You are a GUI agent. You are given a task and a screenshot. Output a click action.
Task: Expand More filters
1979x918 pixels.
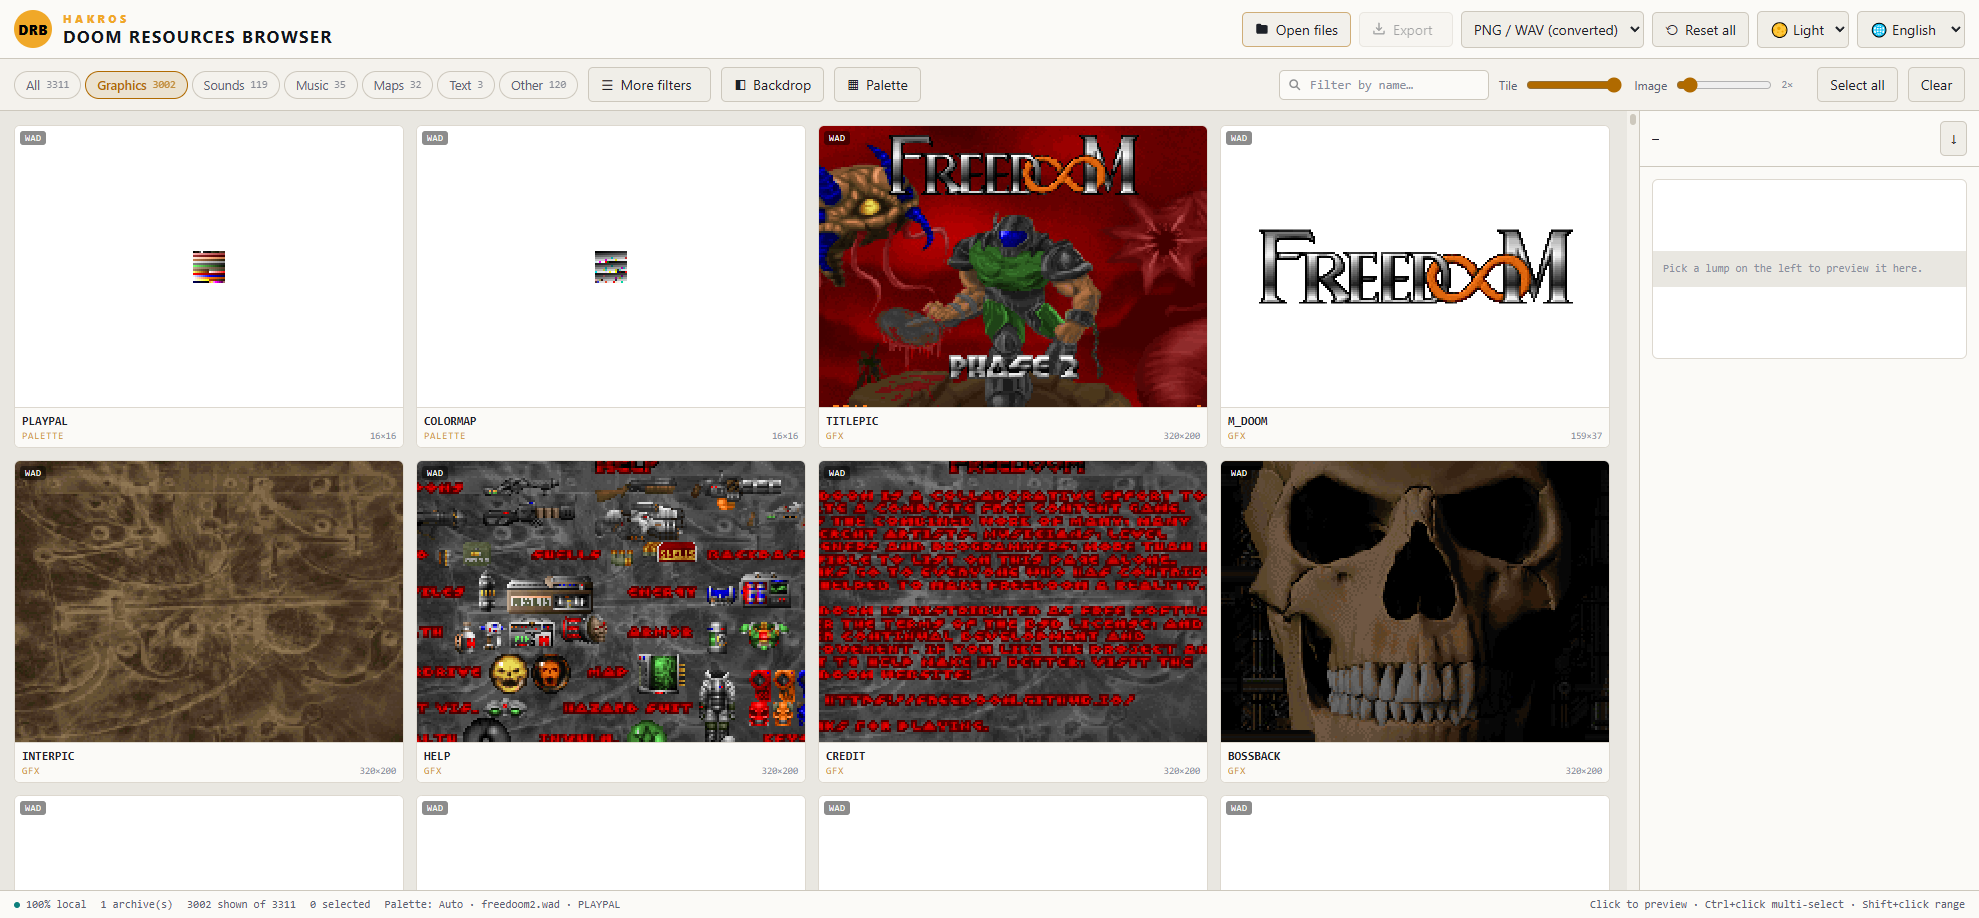(x=649, y=85)
